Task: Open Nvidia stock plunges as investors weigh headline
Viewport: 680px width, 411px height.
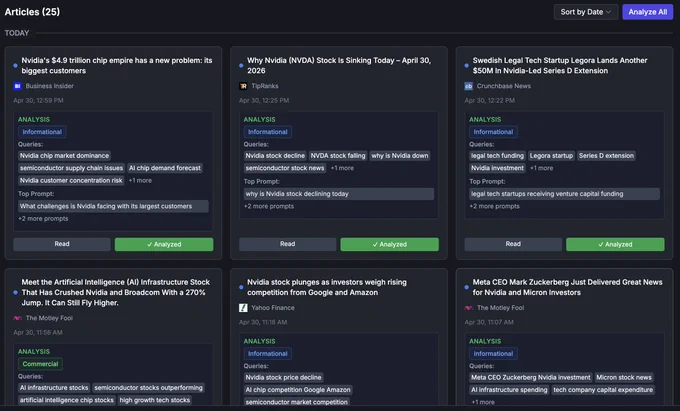Action: tap(327, 287)
